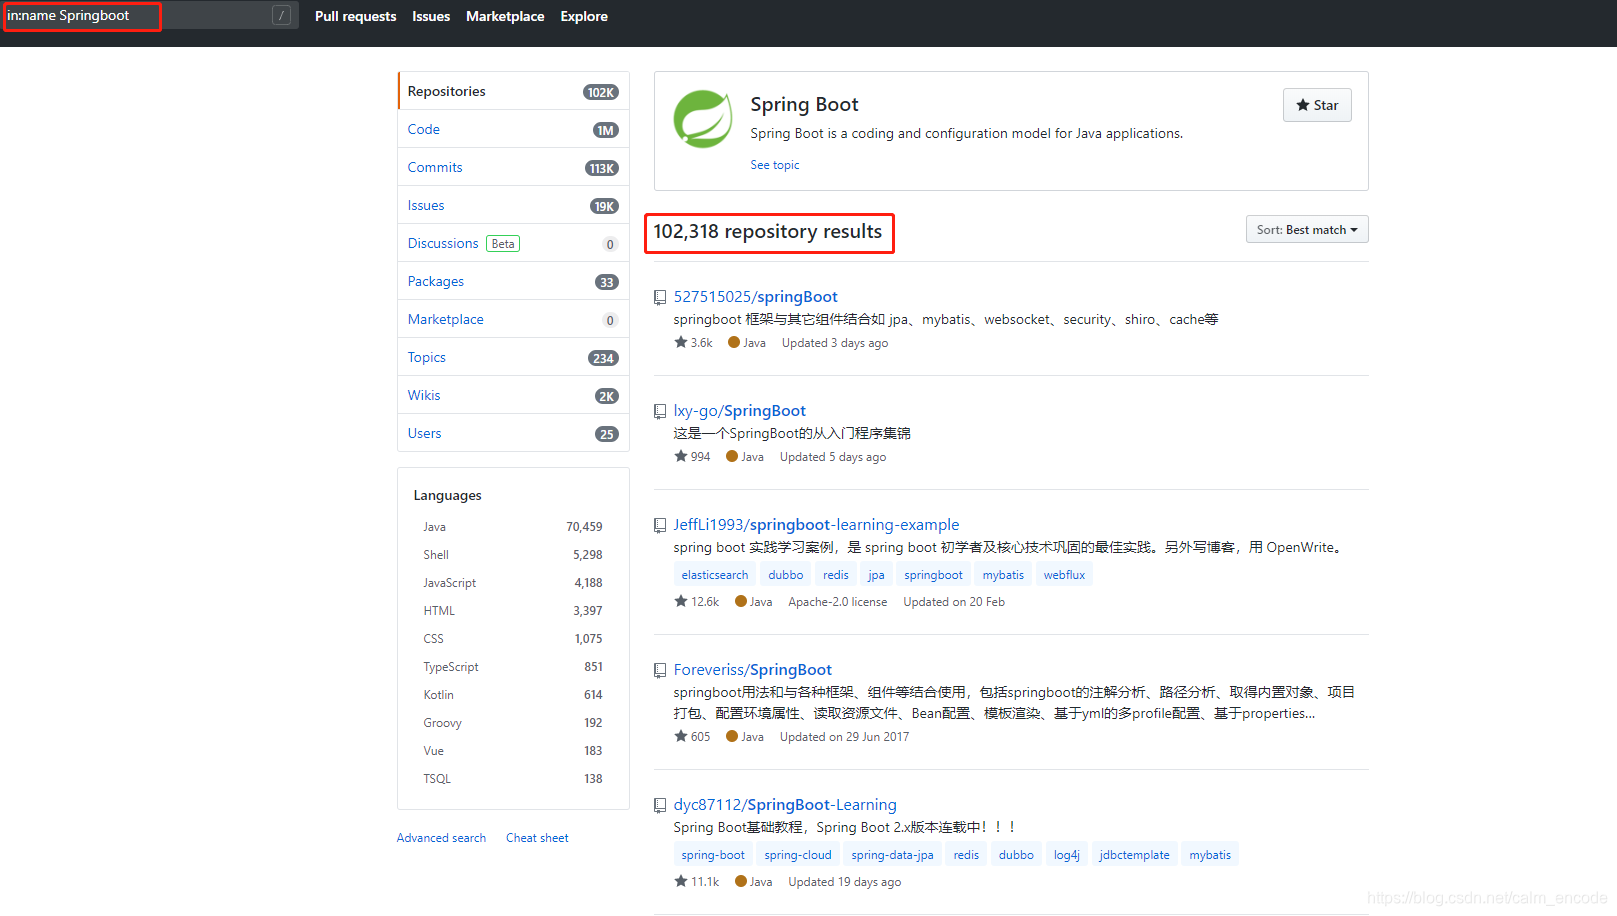Filter results by JavaScript language
The height and width of the screenshot is (916, 1617).
[513, 583]
